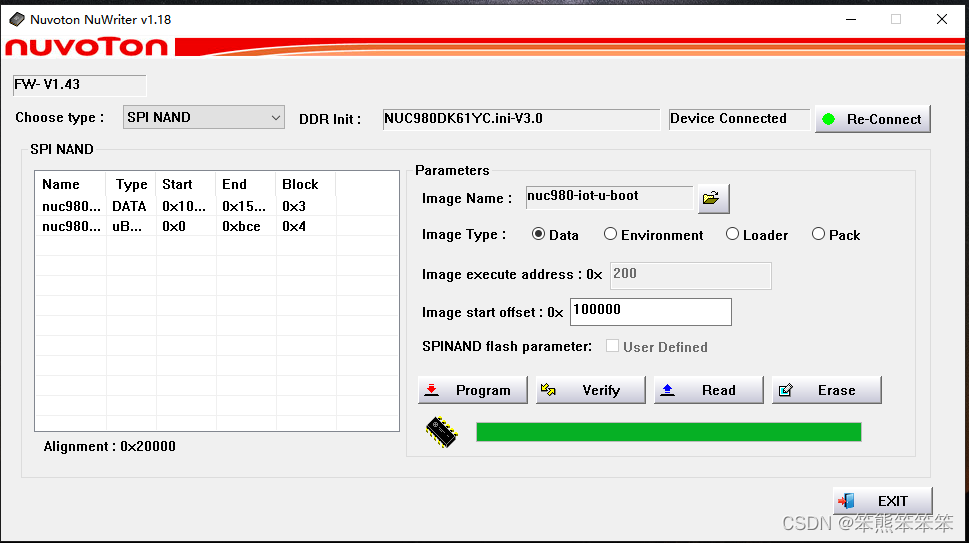This screenshot has width=969, height=543.
Task: Click the 0x10... Start cell
Action: pos(184,206)
